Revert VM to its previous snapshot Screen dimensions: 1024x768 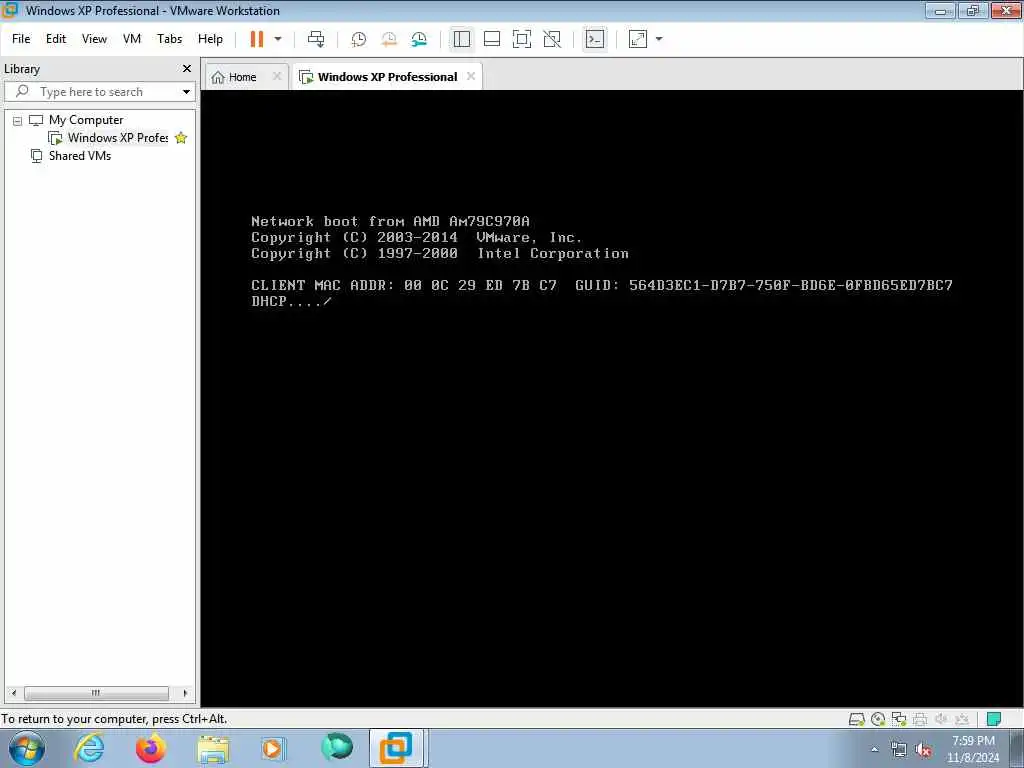(x=389, y=39)
